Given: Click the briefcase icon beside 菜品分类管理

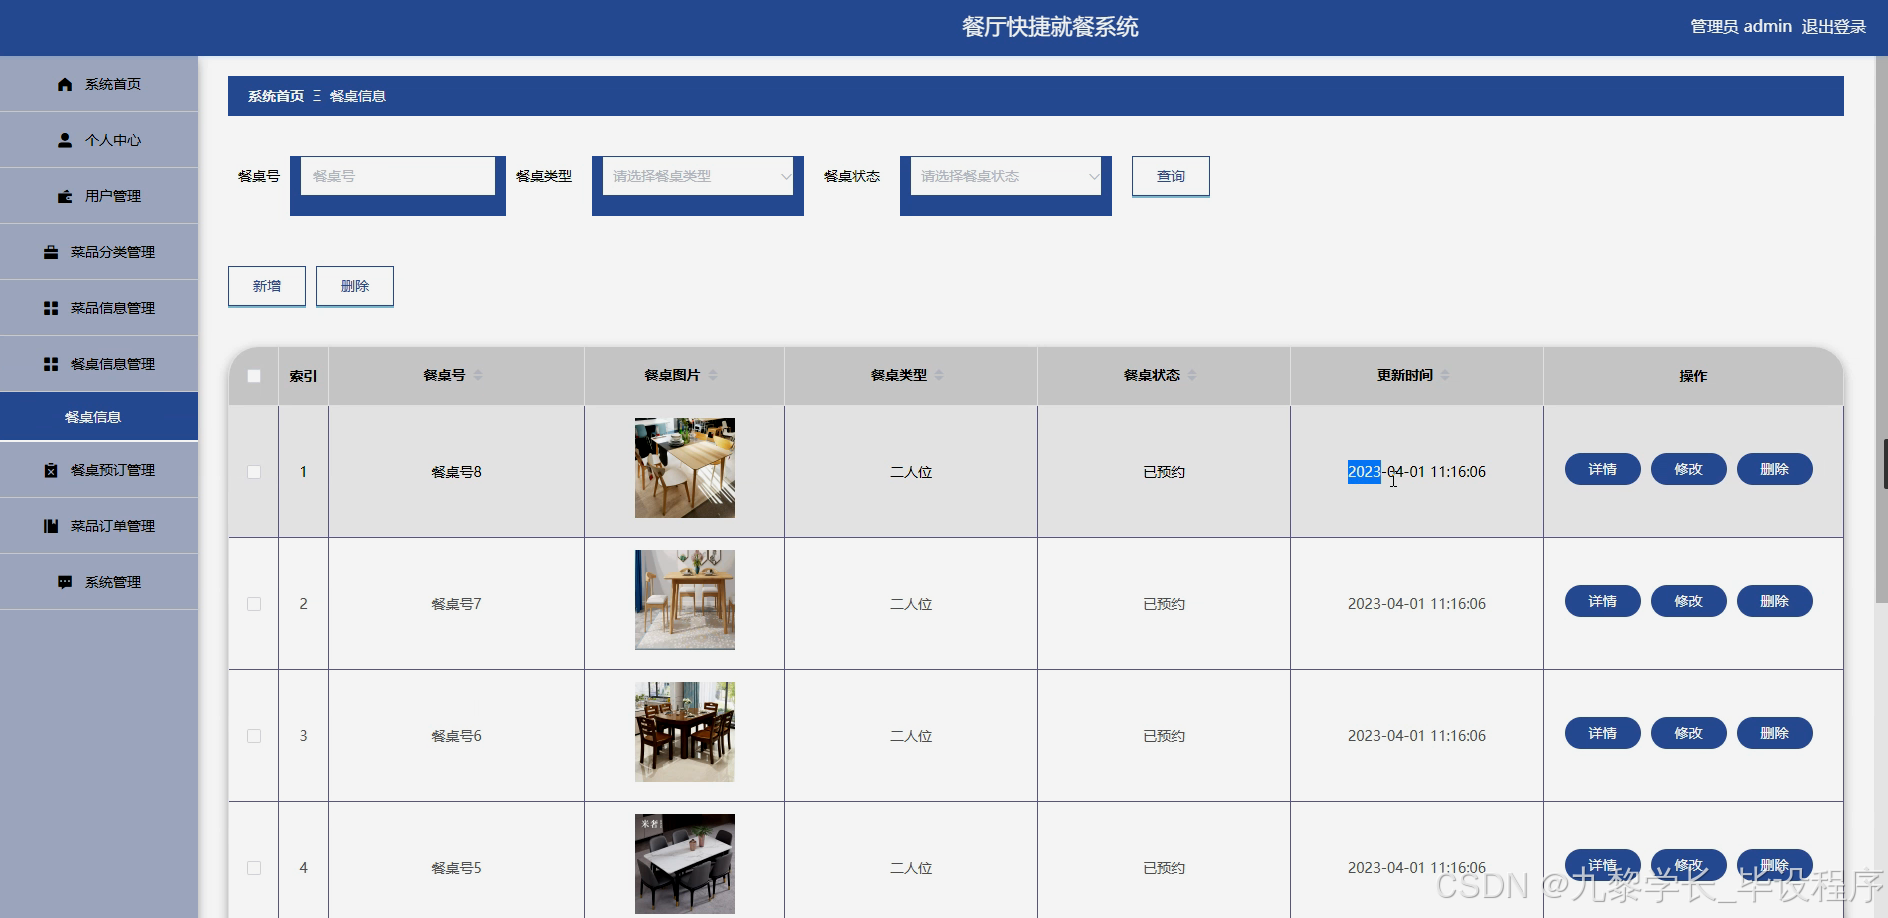Looking at the screenshot, I should (x=51, y=252).
